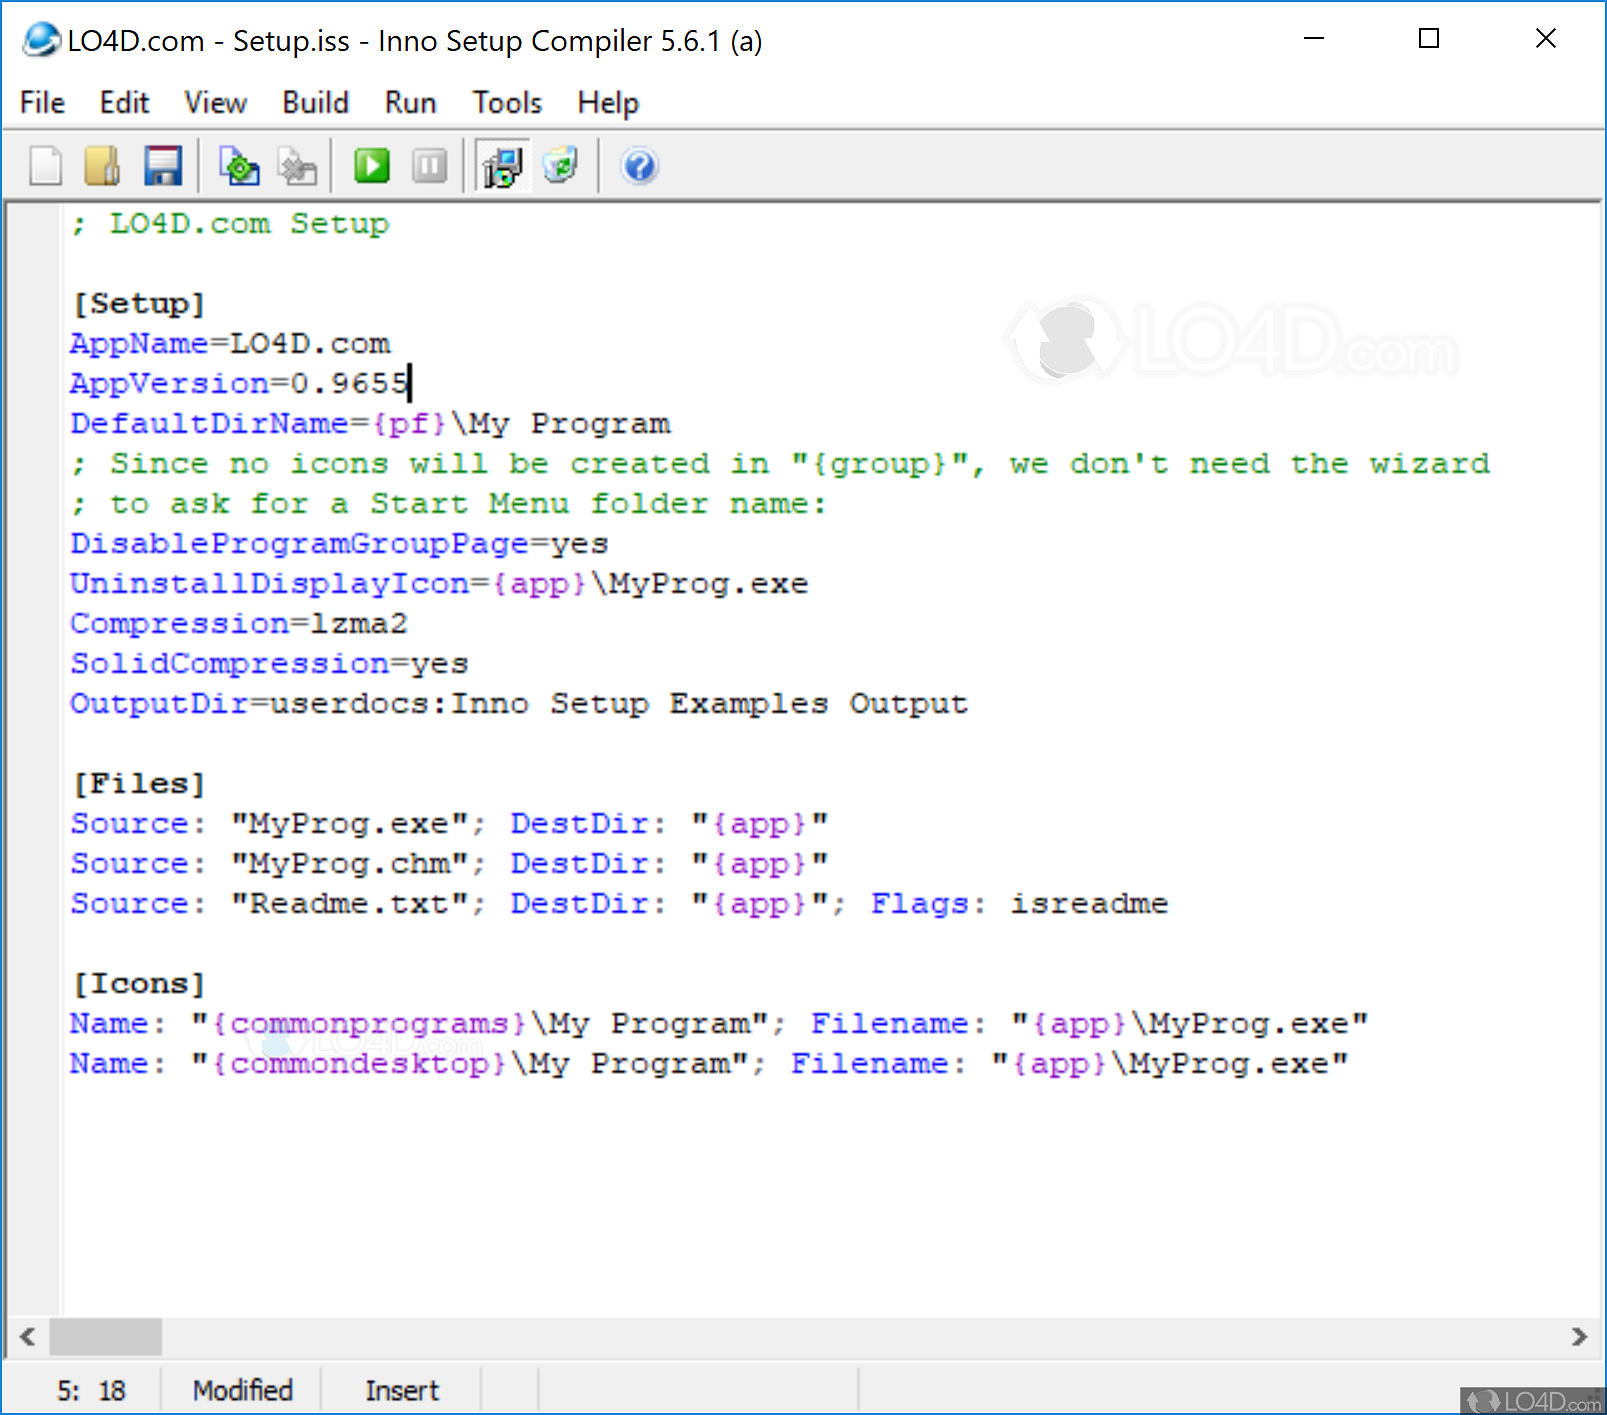Click the Stop Compile toolbar icon
This screenshot has width=1607, height=1415.
coord(298,166)
